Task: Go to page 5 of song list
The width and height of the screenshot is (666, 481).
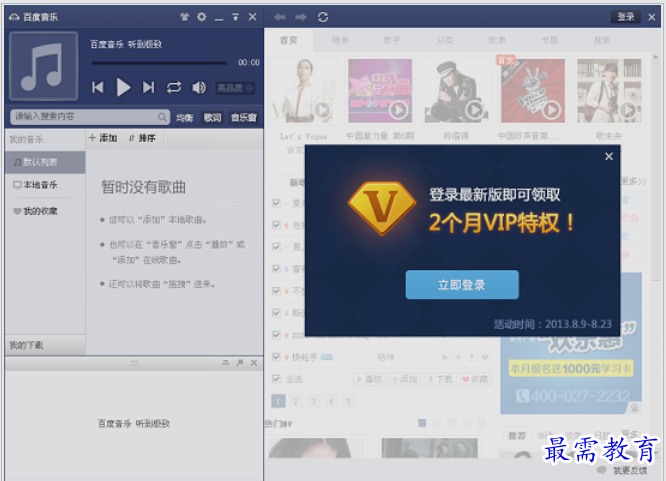Action: [x=349, y=401]
